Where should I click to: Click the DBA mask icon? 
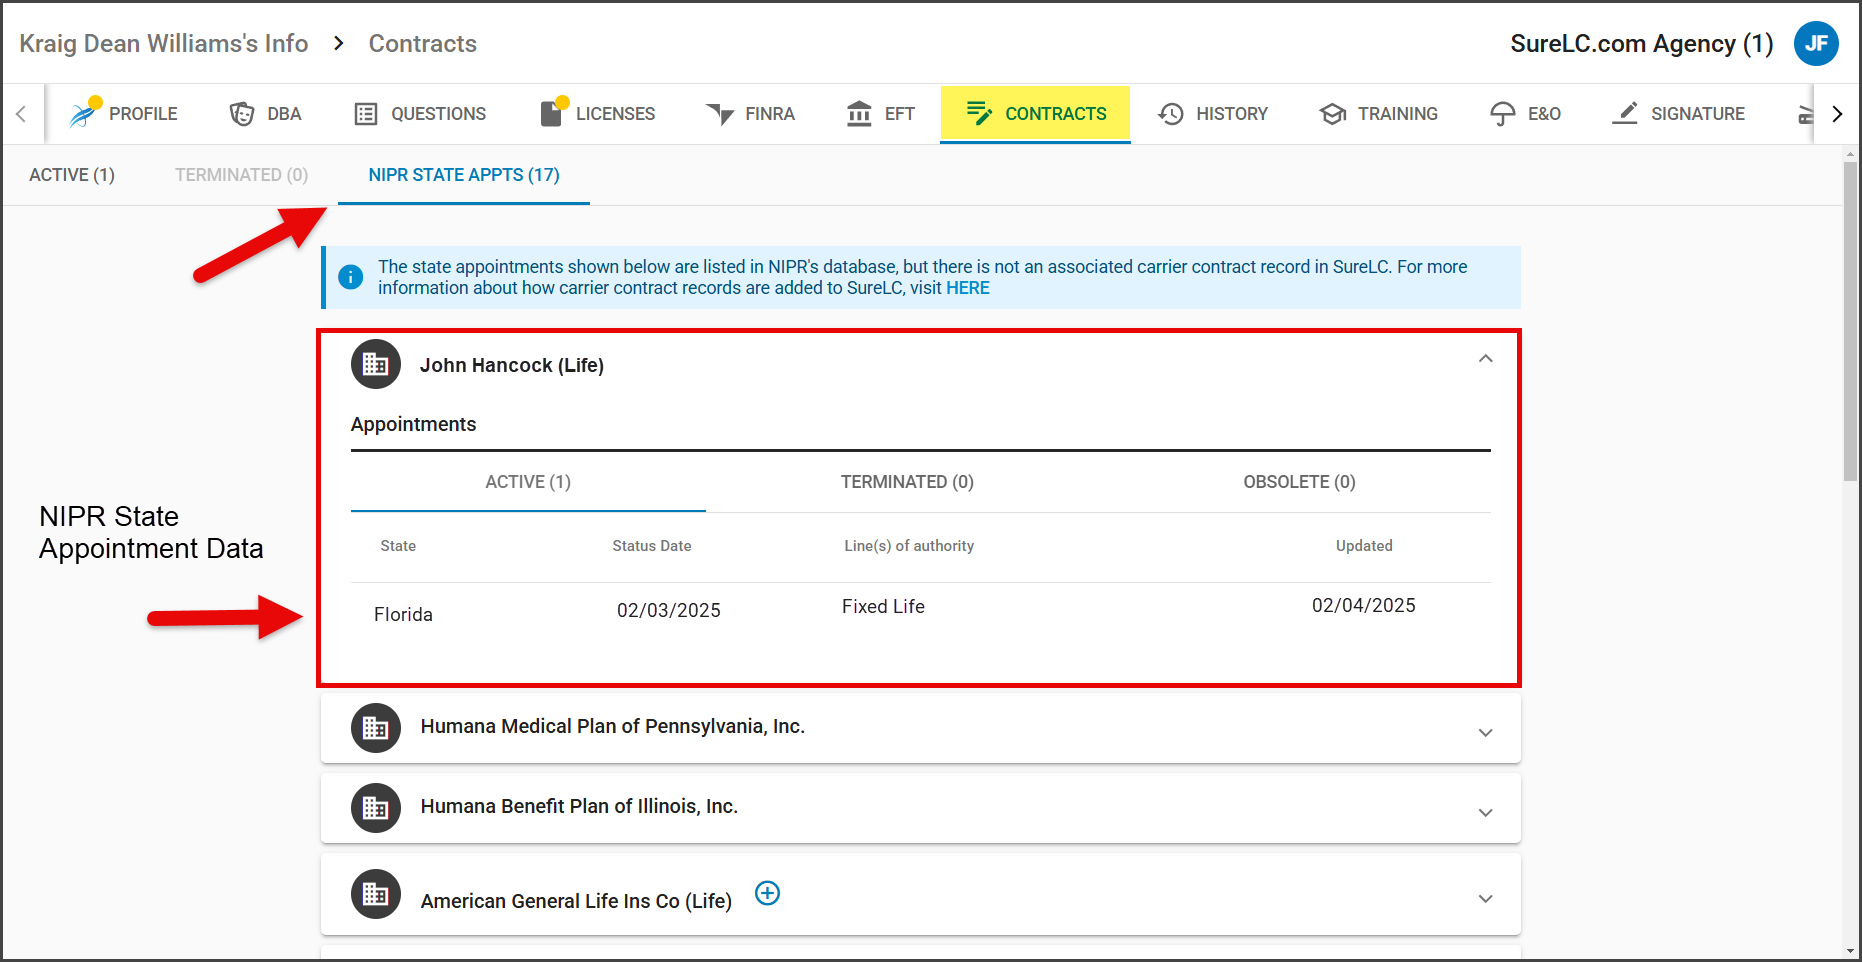click(242, 114)
